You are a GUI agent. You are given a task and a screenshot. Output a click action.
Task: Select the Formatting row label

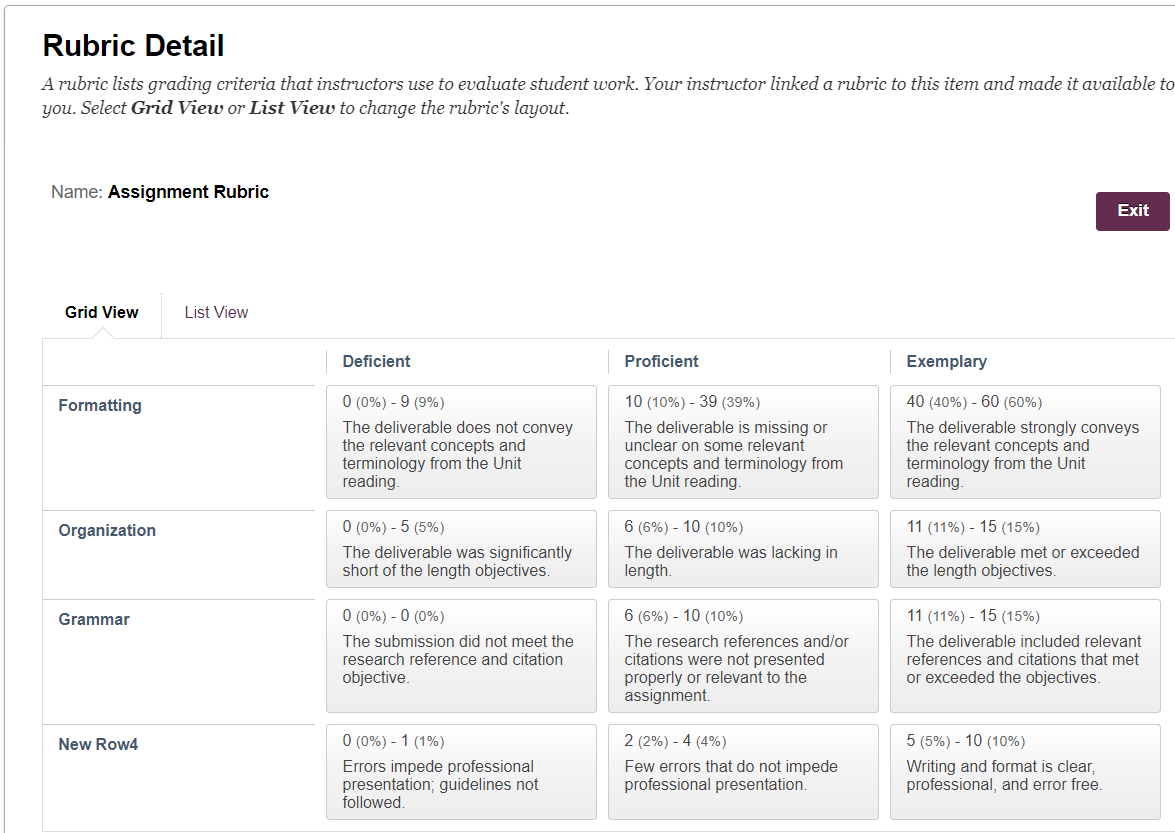coord(100,406)
